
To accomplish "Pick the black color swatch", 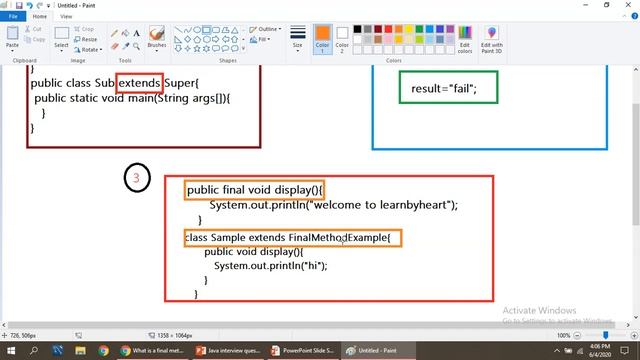I will [x=358, y=29].
